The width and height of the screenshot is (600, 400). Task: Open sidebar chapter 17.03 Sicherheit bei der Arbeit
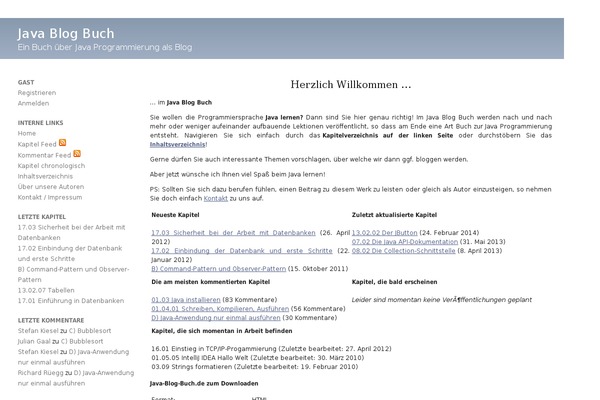click(x=72, y=232)
